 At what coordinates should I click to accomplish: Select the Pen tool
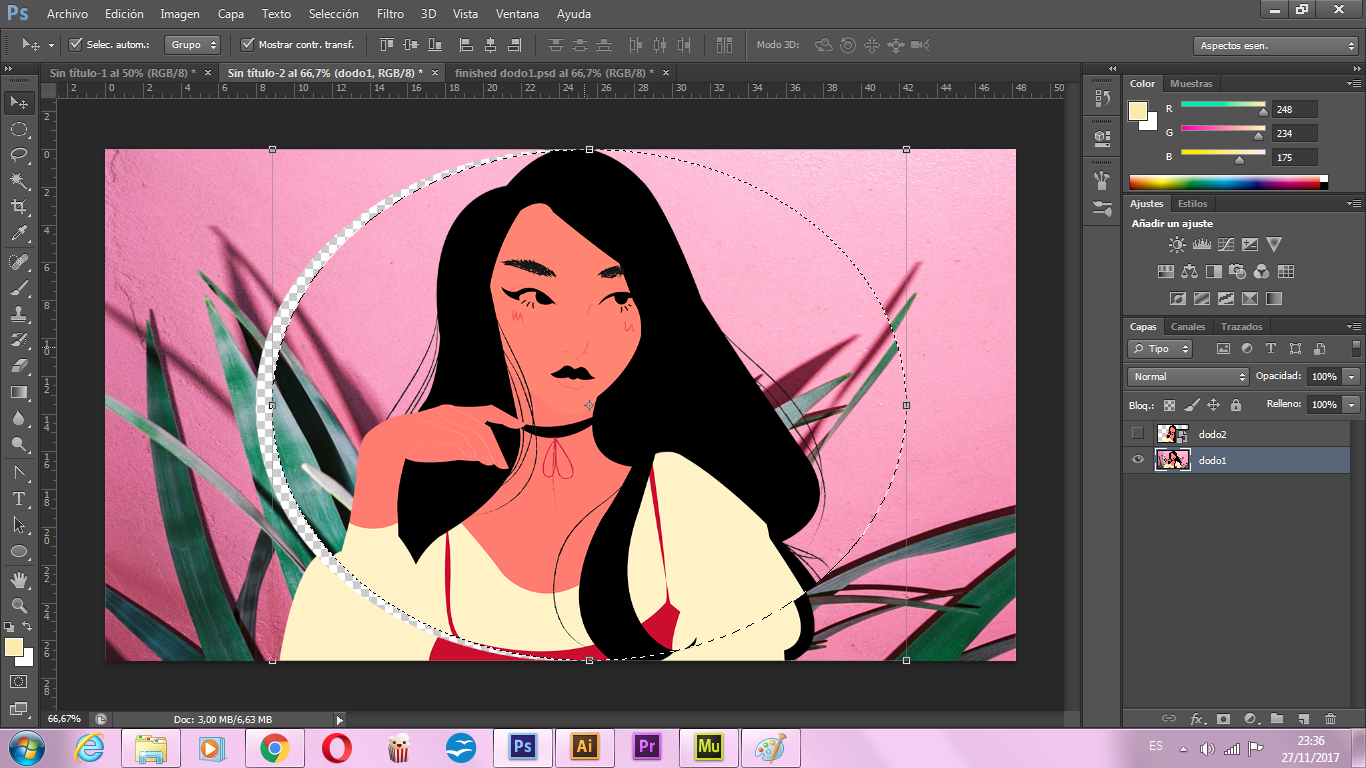pyautogui.click(x=18, y=473)
